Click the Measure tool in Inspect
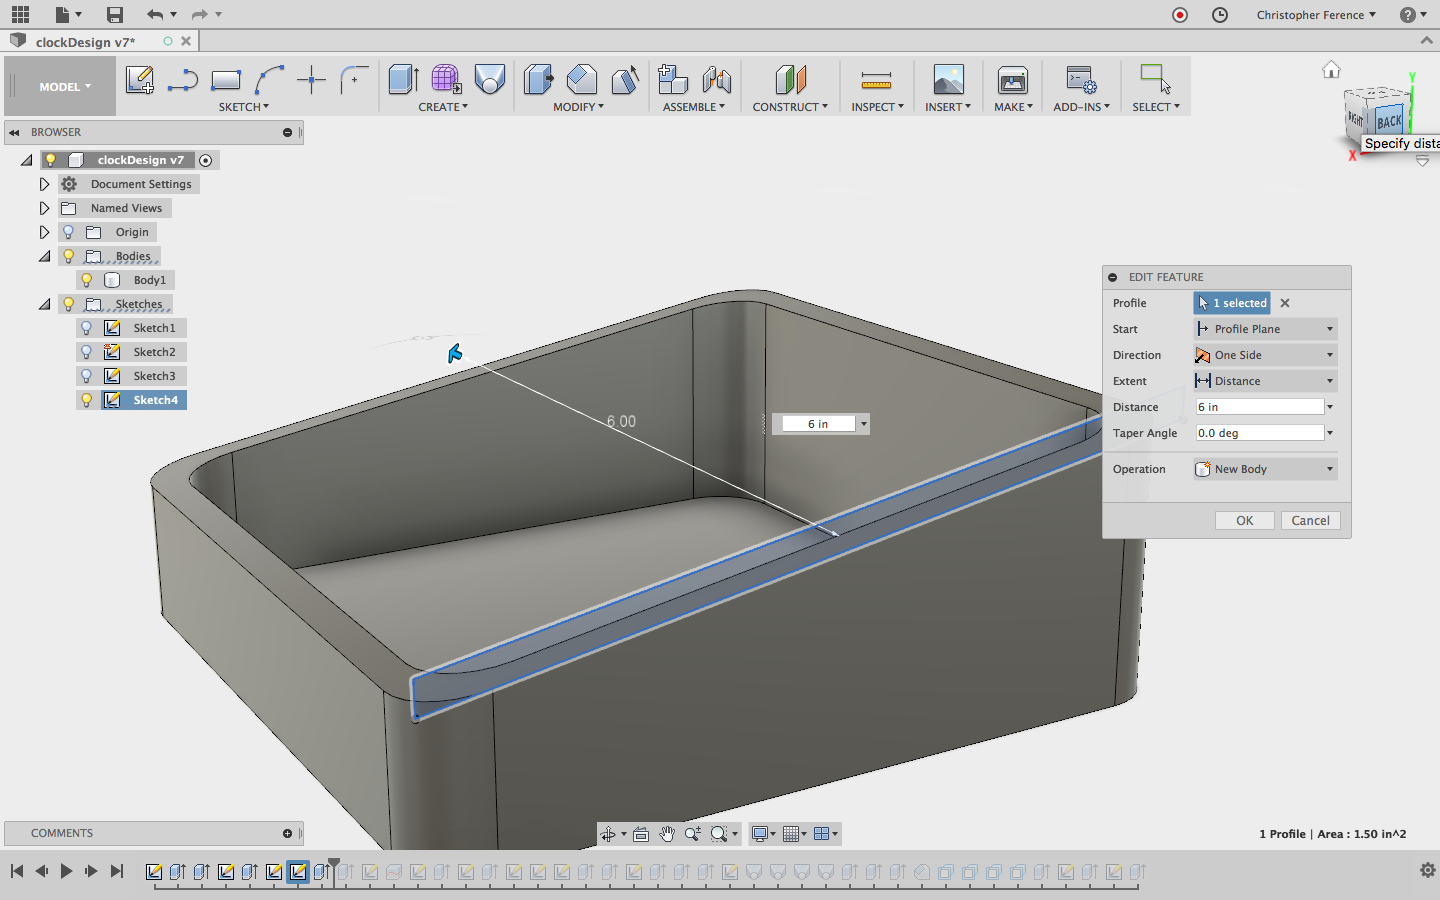The width and height of the screenshot is (1440, 900). click(875, 80)
